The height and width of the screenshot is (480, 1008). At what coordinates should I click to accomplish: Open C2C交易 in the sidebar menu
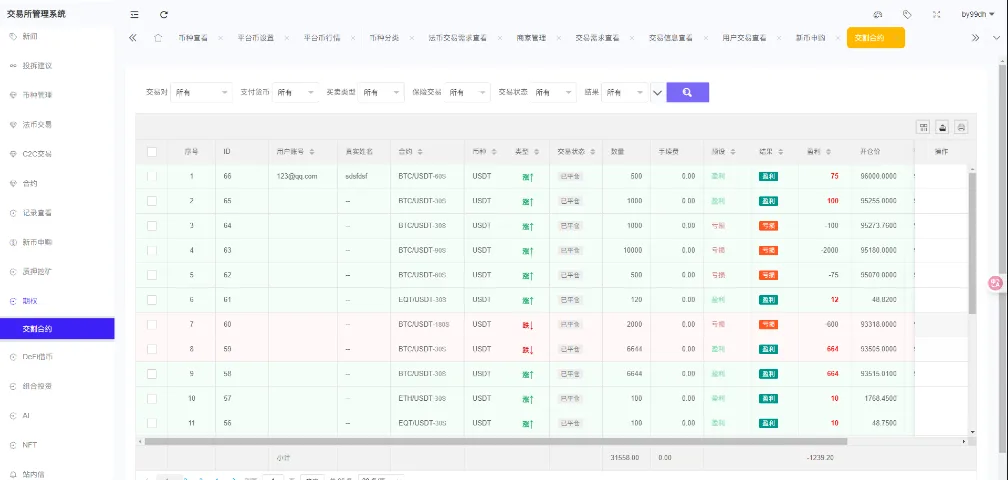point(37,154)
